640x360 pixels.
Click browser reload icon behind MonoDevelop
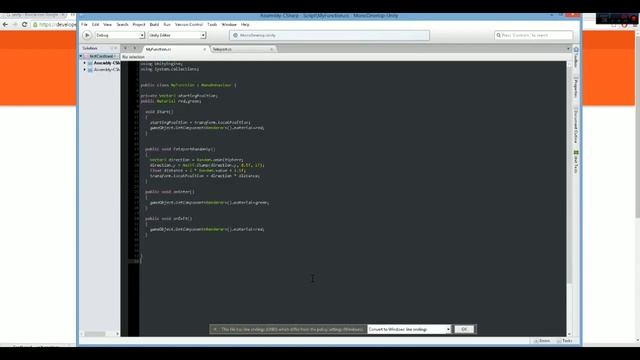[24, 24]
